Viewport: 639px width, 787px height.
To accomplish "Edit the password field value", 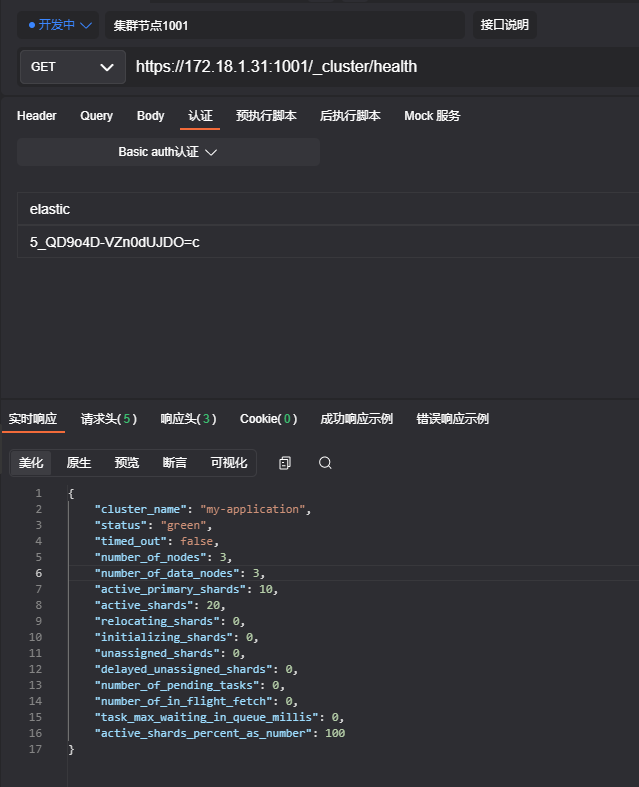I will point(328,242).
